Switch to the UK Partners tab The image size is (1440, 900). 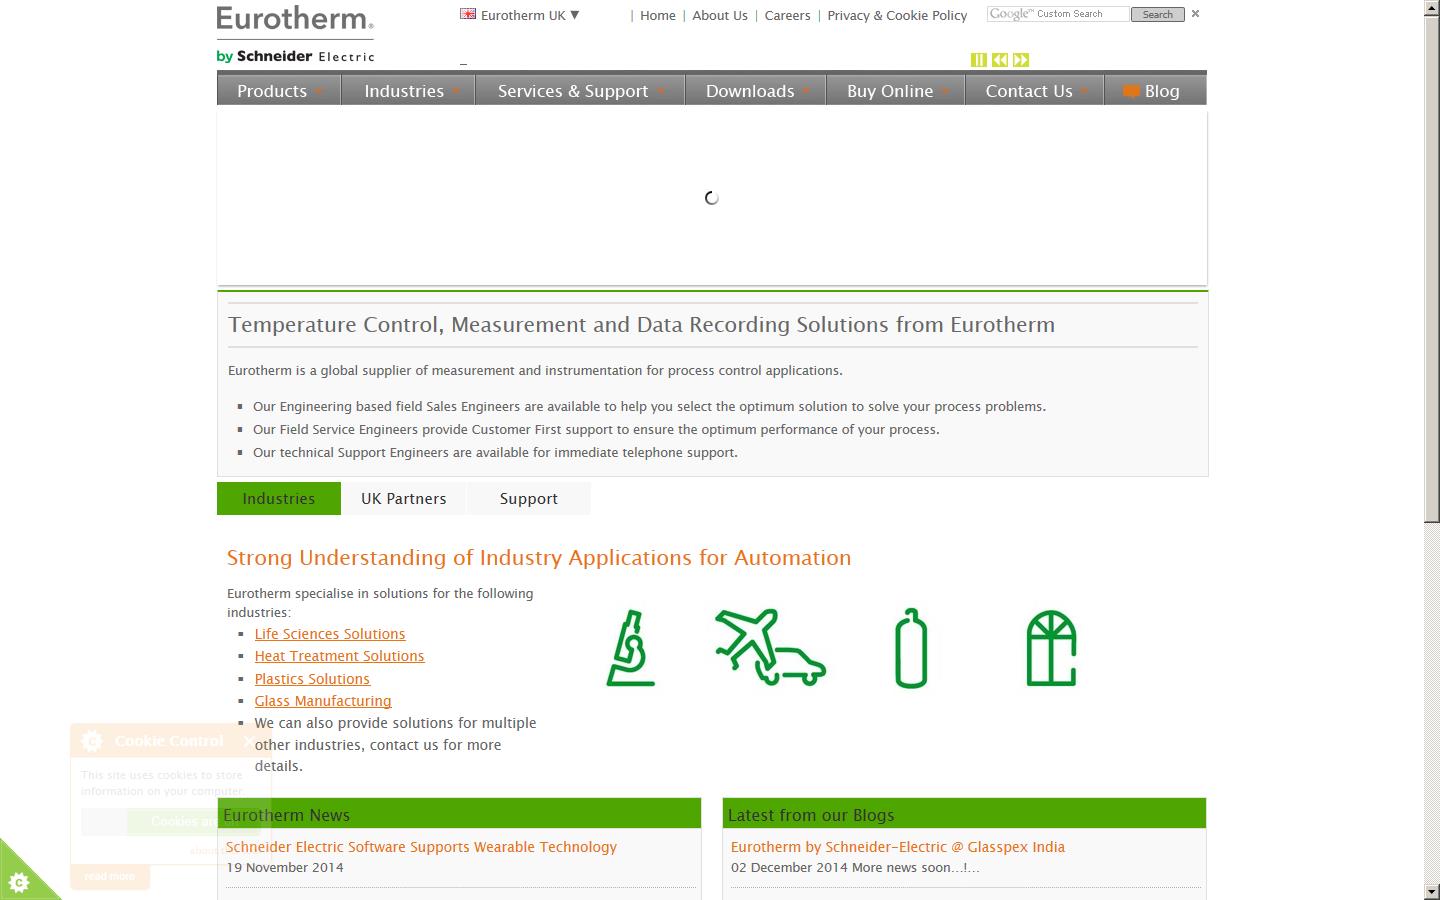[403, 498]
